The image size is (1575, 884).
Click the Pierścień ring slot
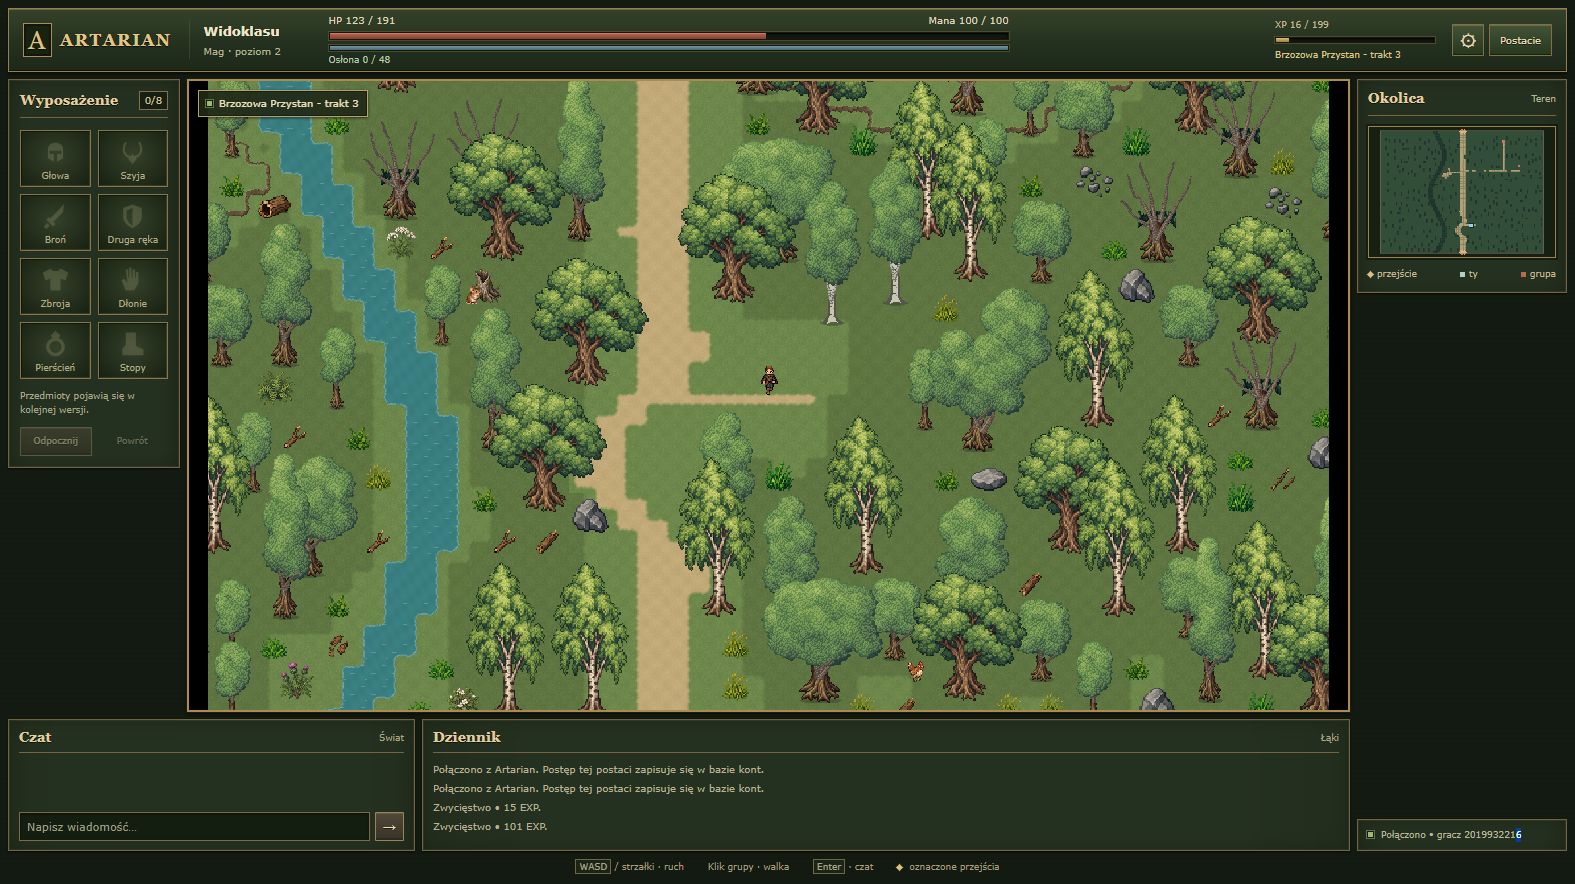click(55, 350)
